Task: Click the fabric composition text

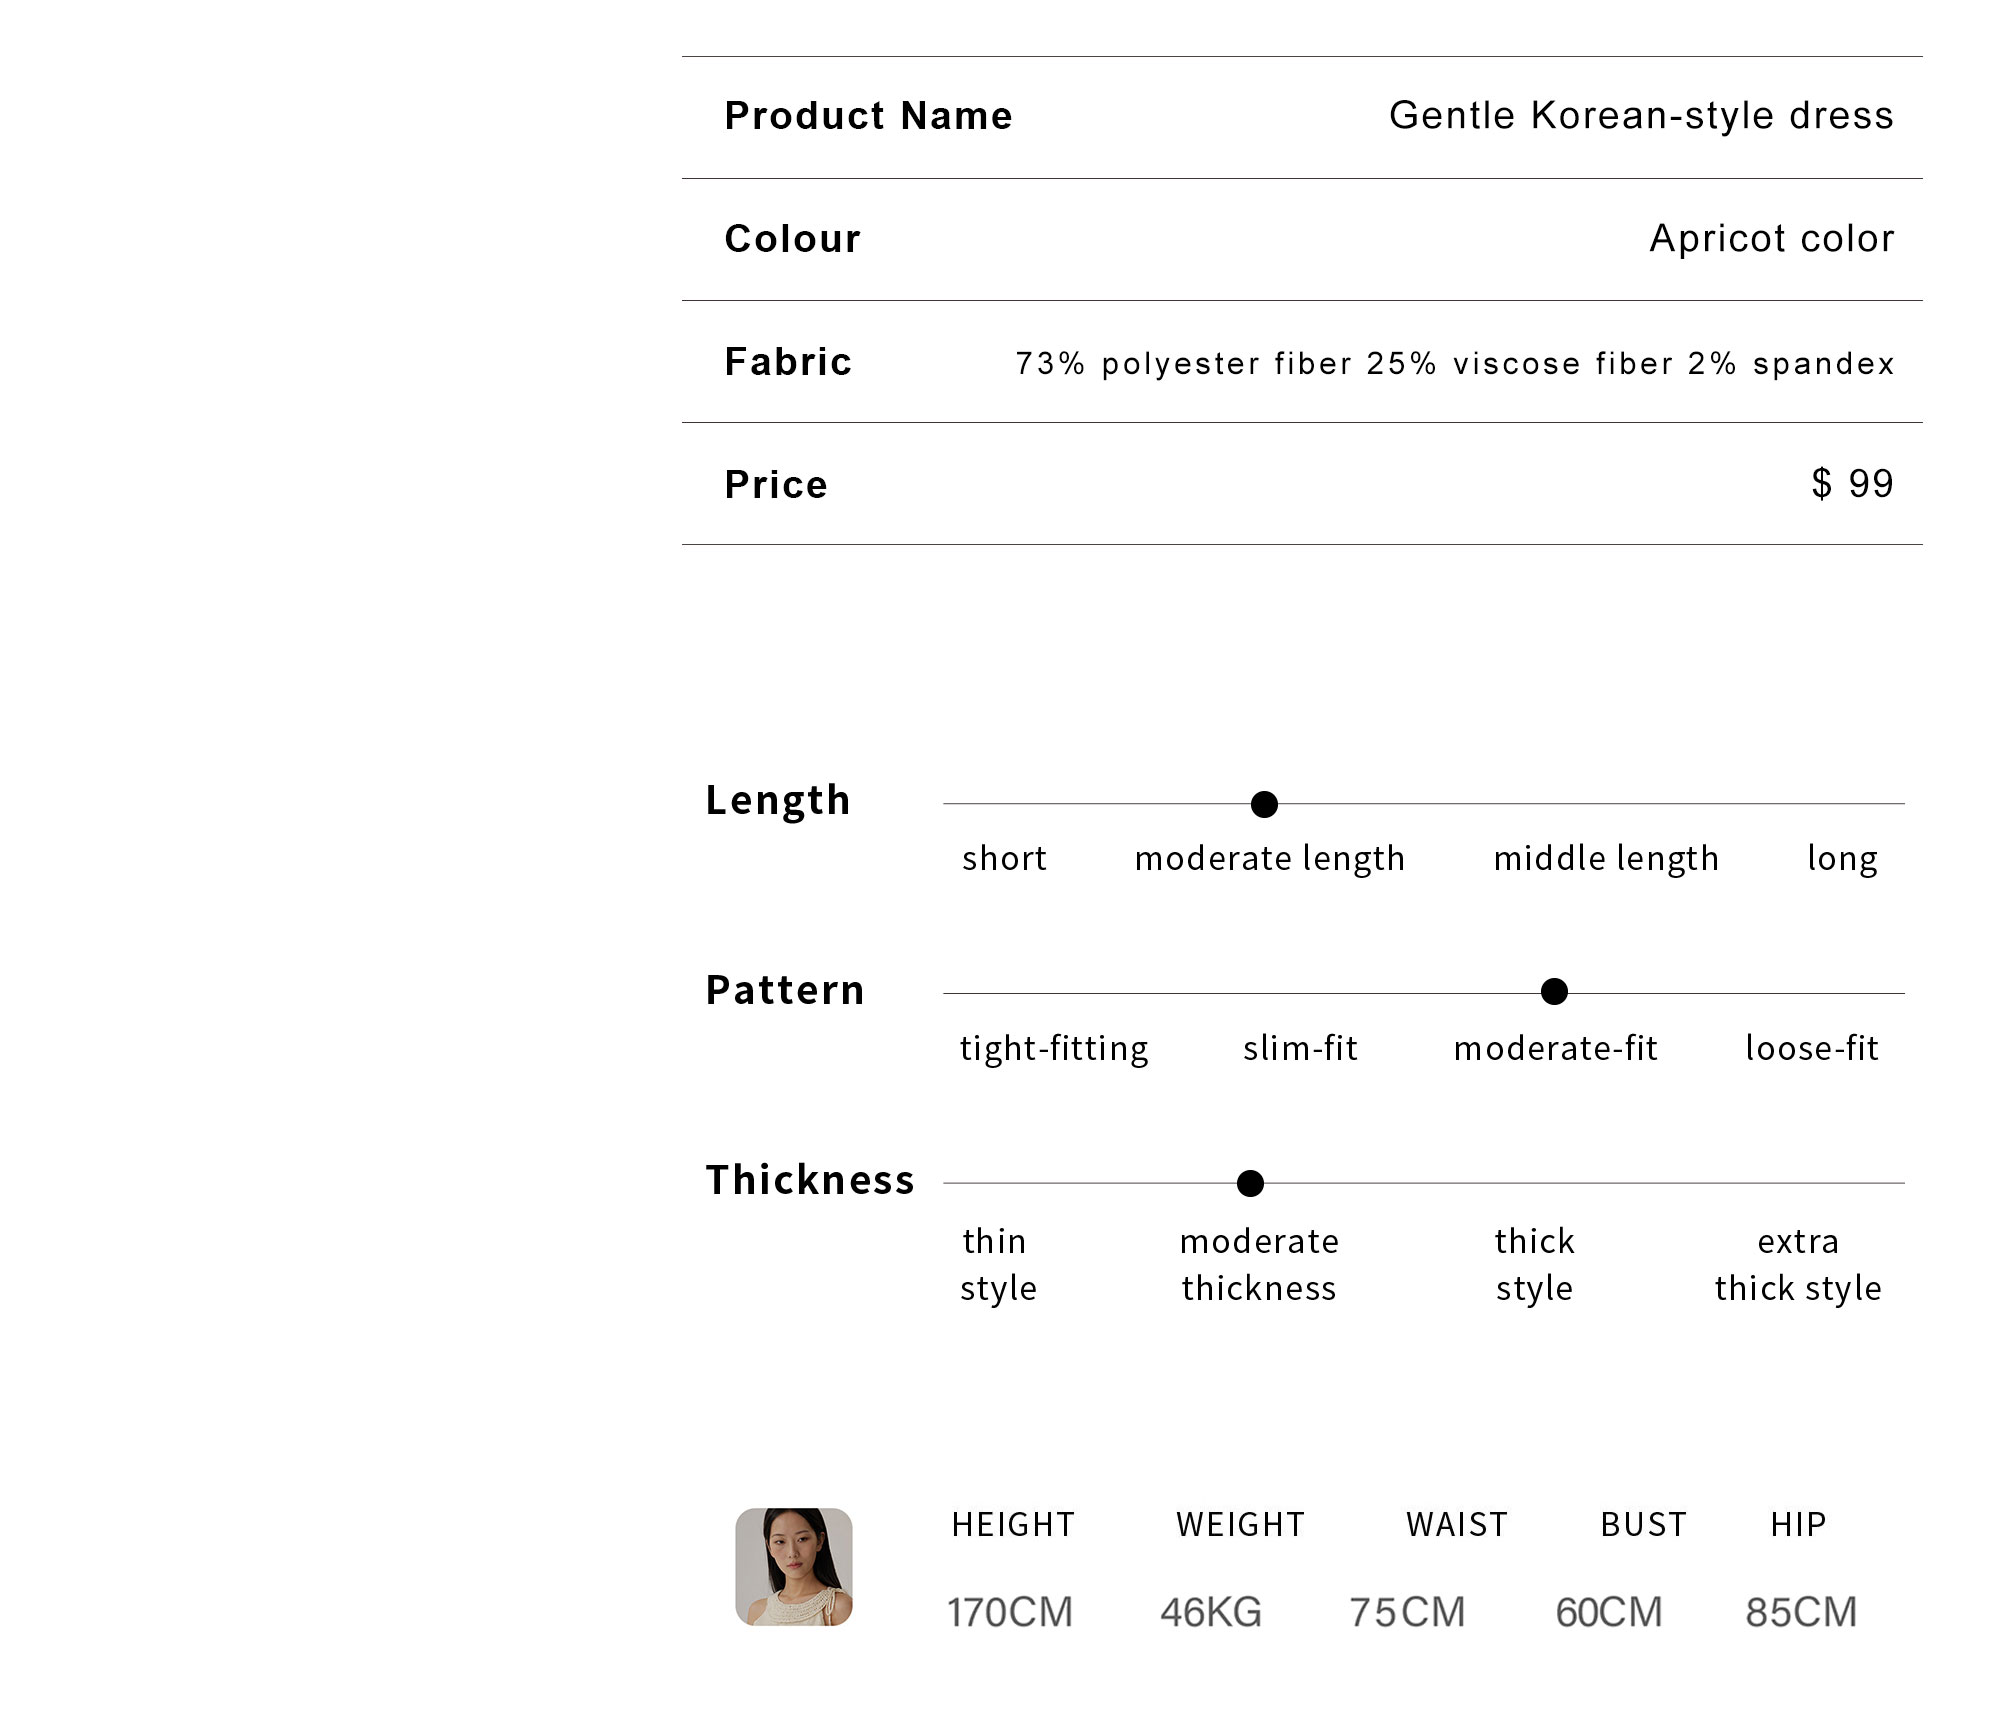Action: coord(1455,364)
